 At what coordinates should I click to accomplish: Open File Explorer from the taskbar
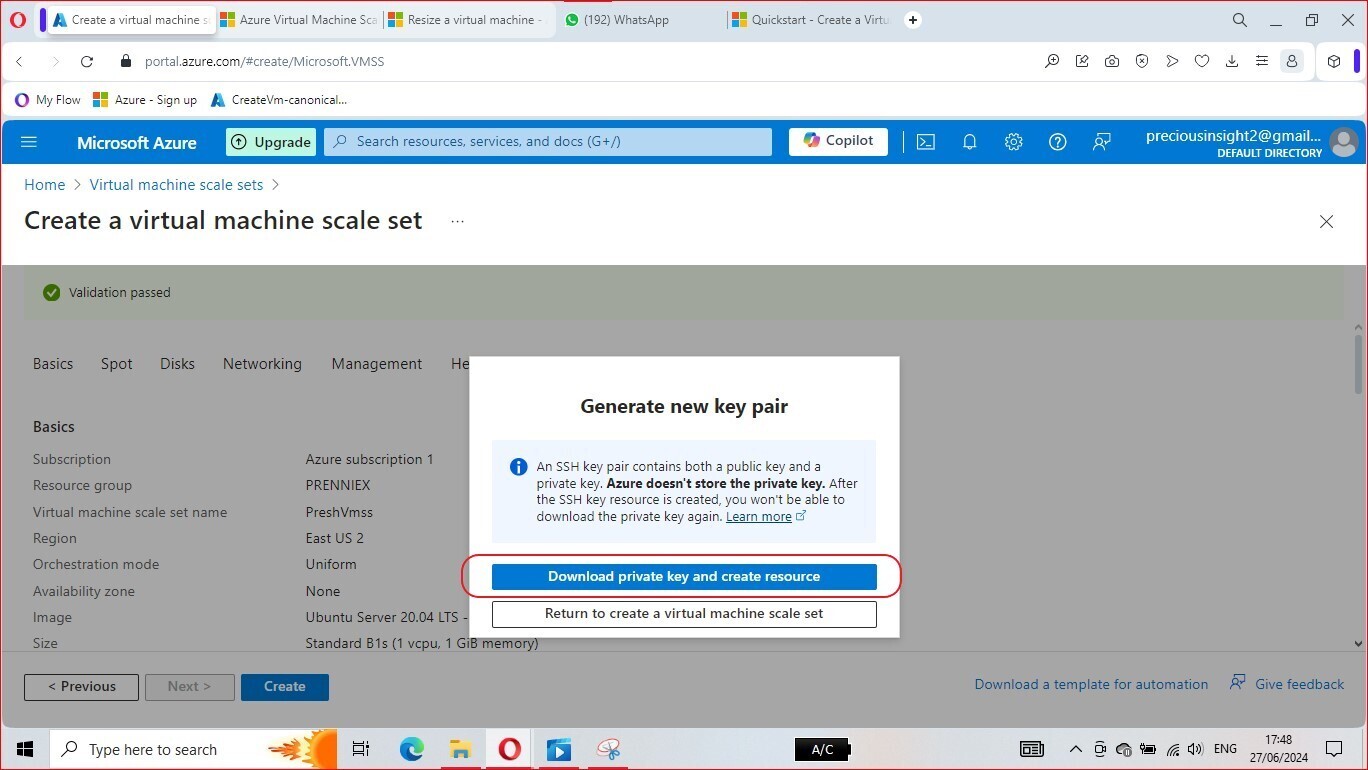click(460, 749)
